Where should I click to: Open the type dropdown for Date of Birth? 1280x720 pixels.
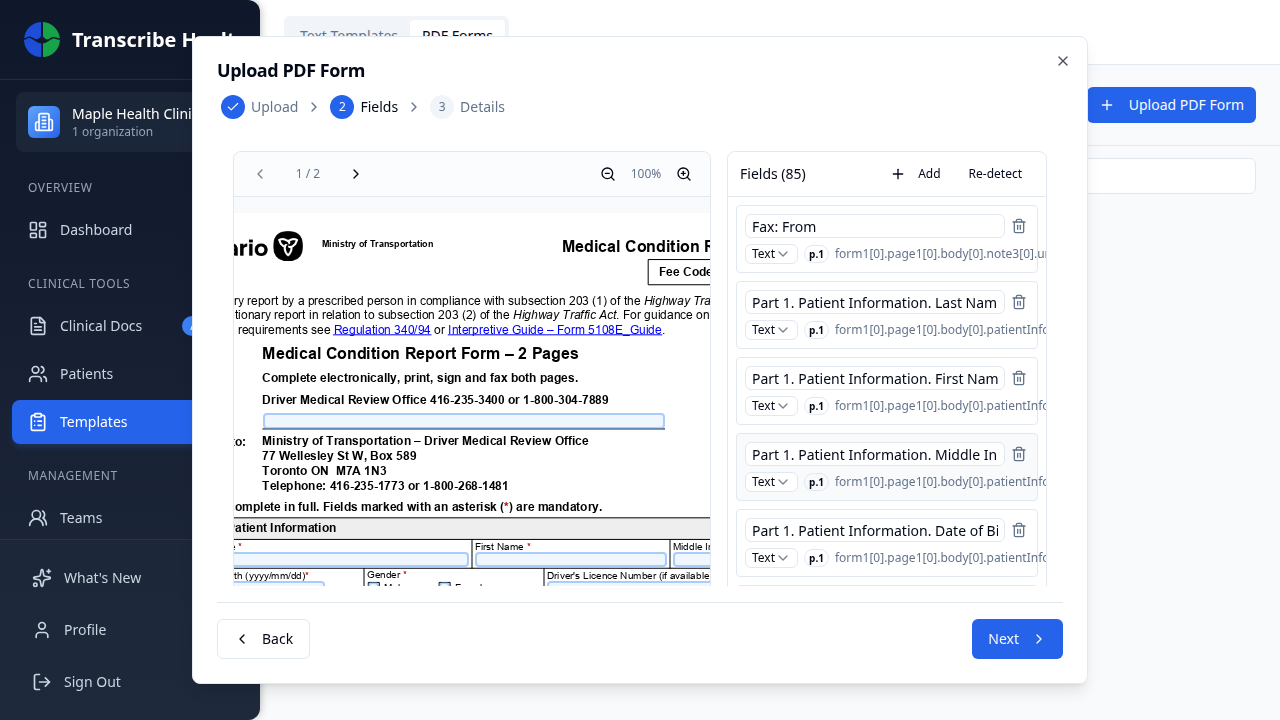point(770,557)
